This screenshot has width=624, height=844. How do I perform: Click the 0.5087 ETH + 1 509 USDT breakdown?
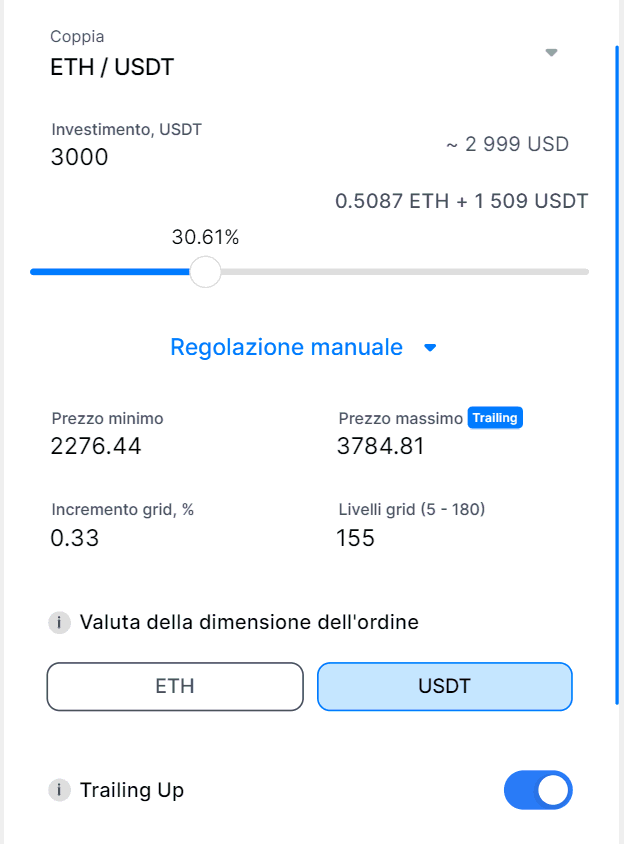(x=461, y=201)
